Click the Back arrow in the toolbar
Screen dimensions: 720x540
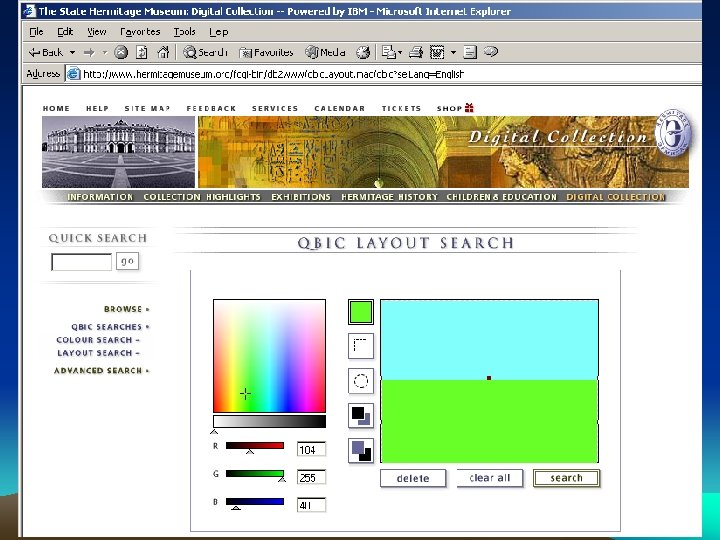click(x=45, y=52)
